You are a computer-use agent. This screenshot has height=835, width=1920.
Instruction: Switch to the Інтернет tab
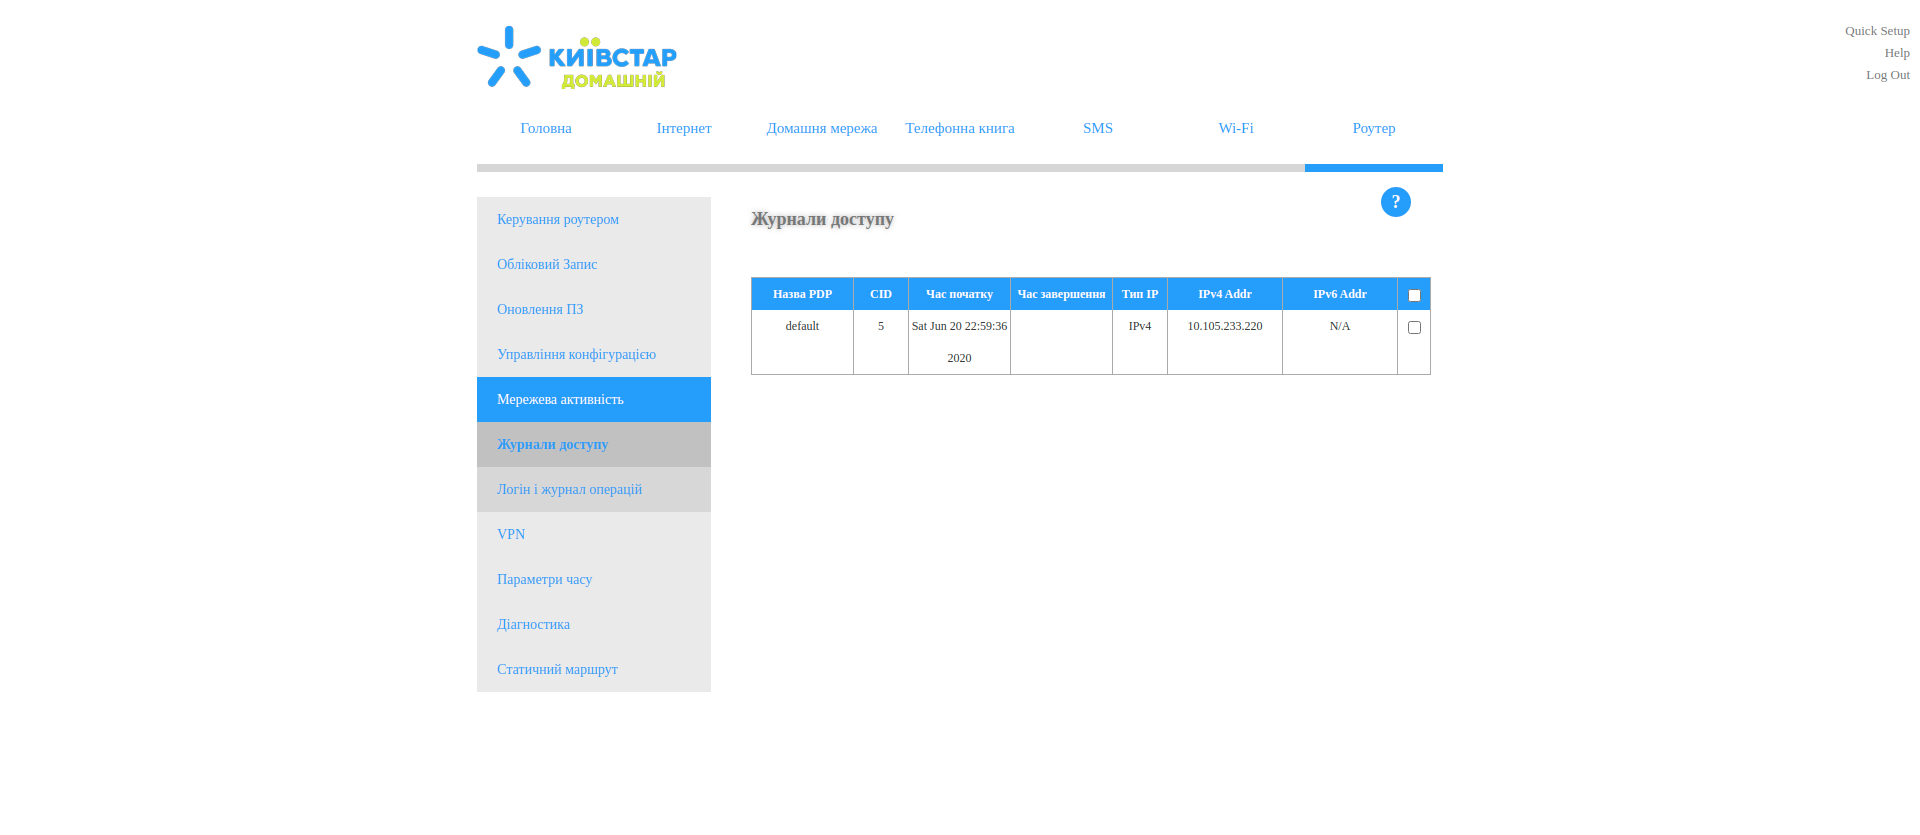(x=684, y=128)
